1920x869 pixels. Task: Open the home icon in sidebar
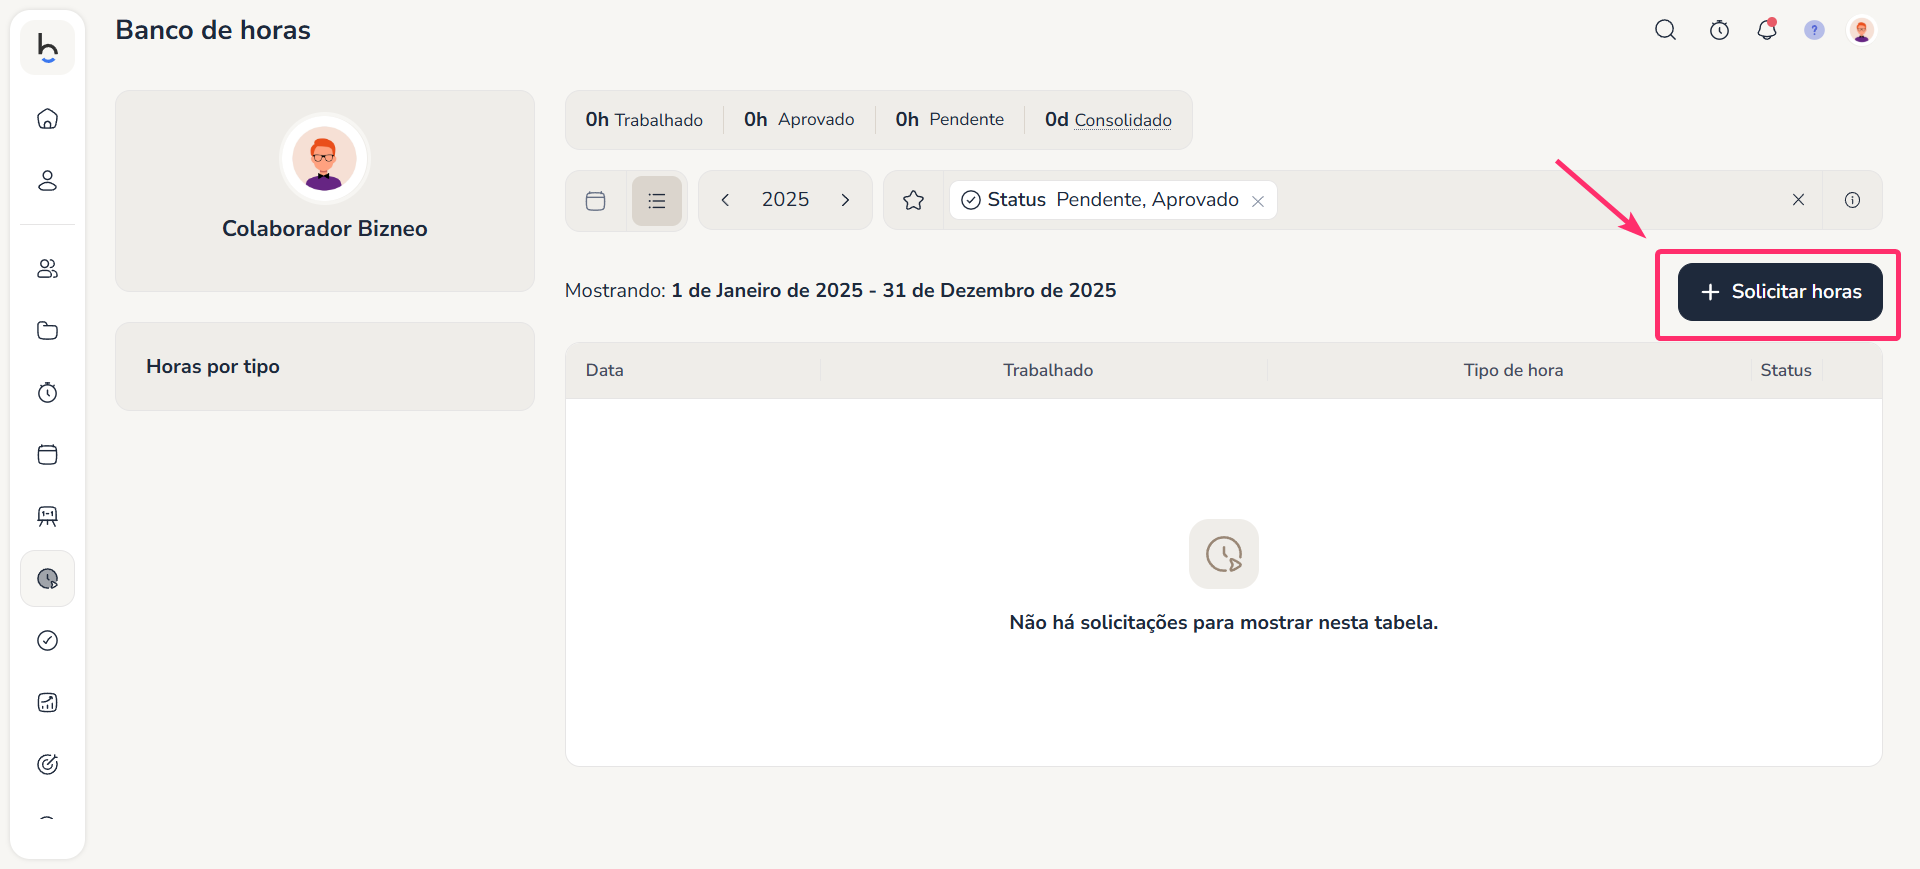point(47,119)
